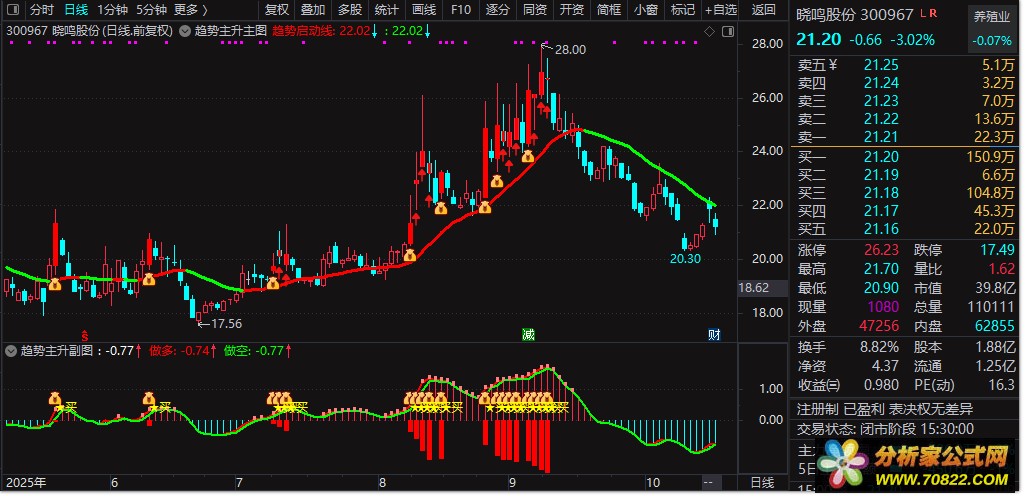Click the 同资 toolbar button
The height and width of the screenshot is (496, 1025).
[x=535, y=10]
